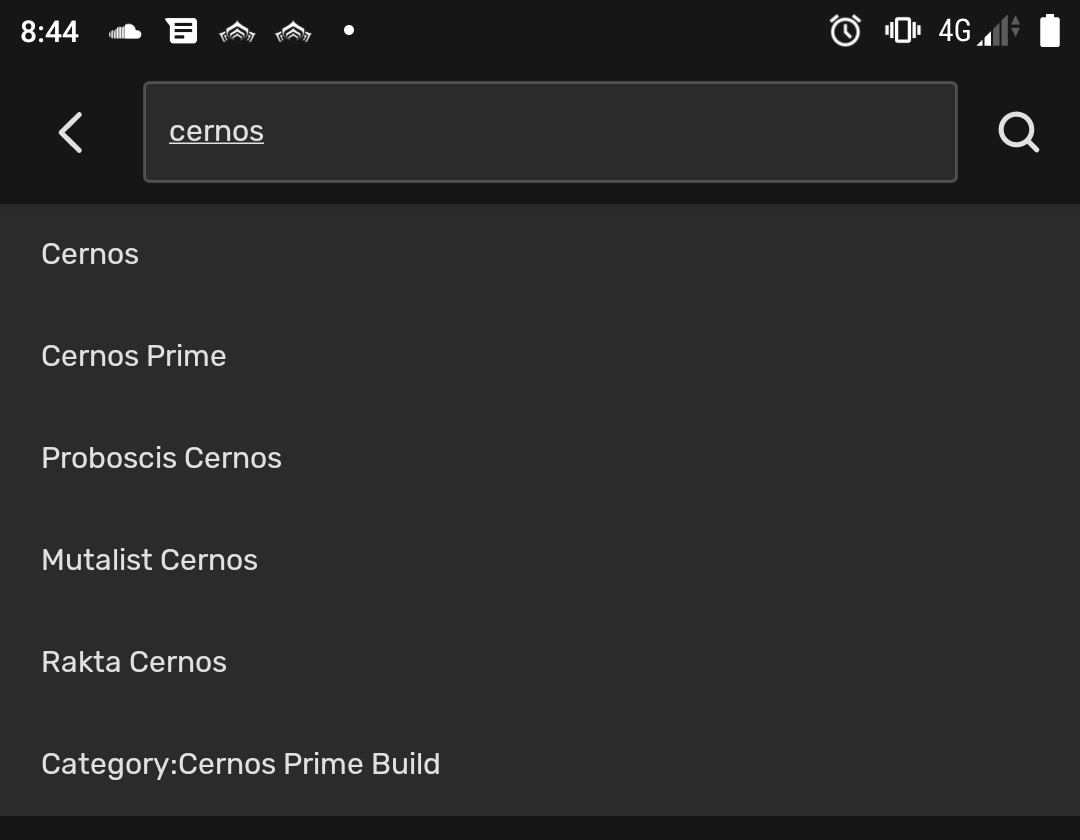Open Category:Cernos Prime Build result
The image size is (1080, 840).
coord(540,764)
